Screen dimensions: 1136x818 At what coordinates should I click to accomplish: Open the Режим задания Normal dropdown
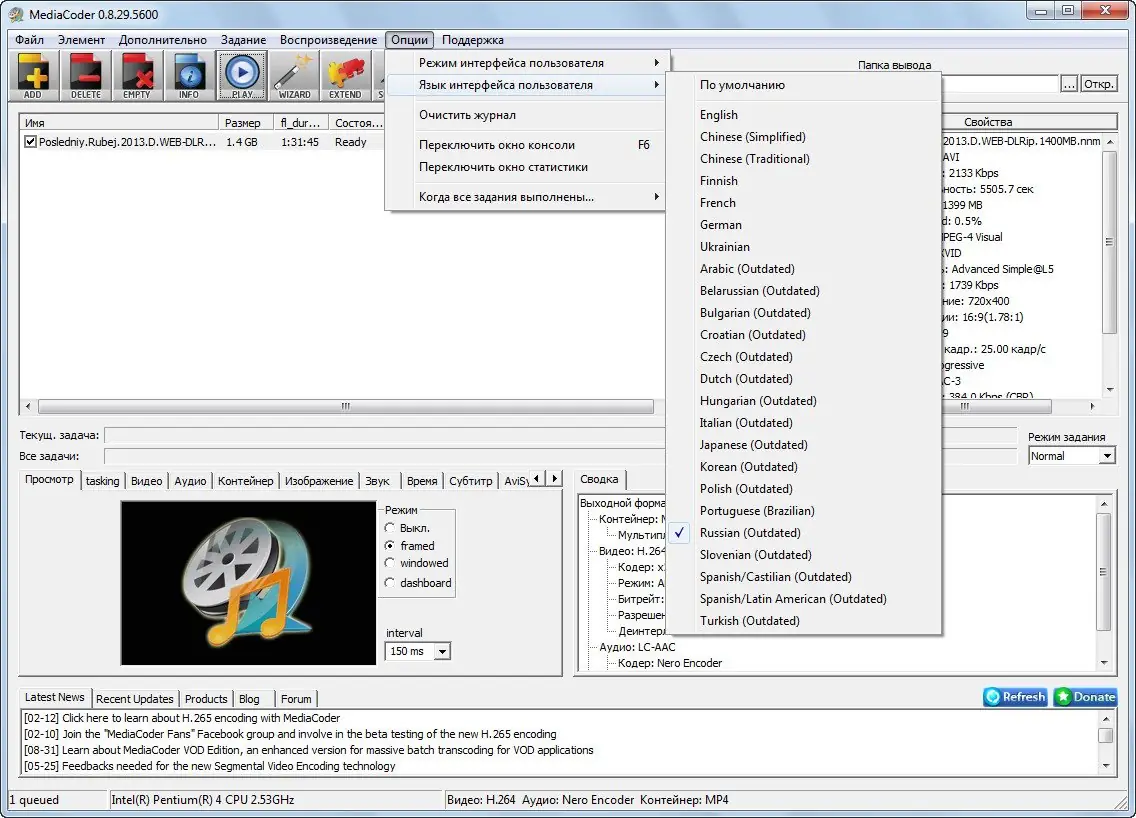point(1106,456)
